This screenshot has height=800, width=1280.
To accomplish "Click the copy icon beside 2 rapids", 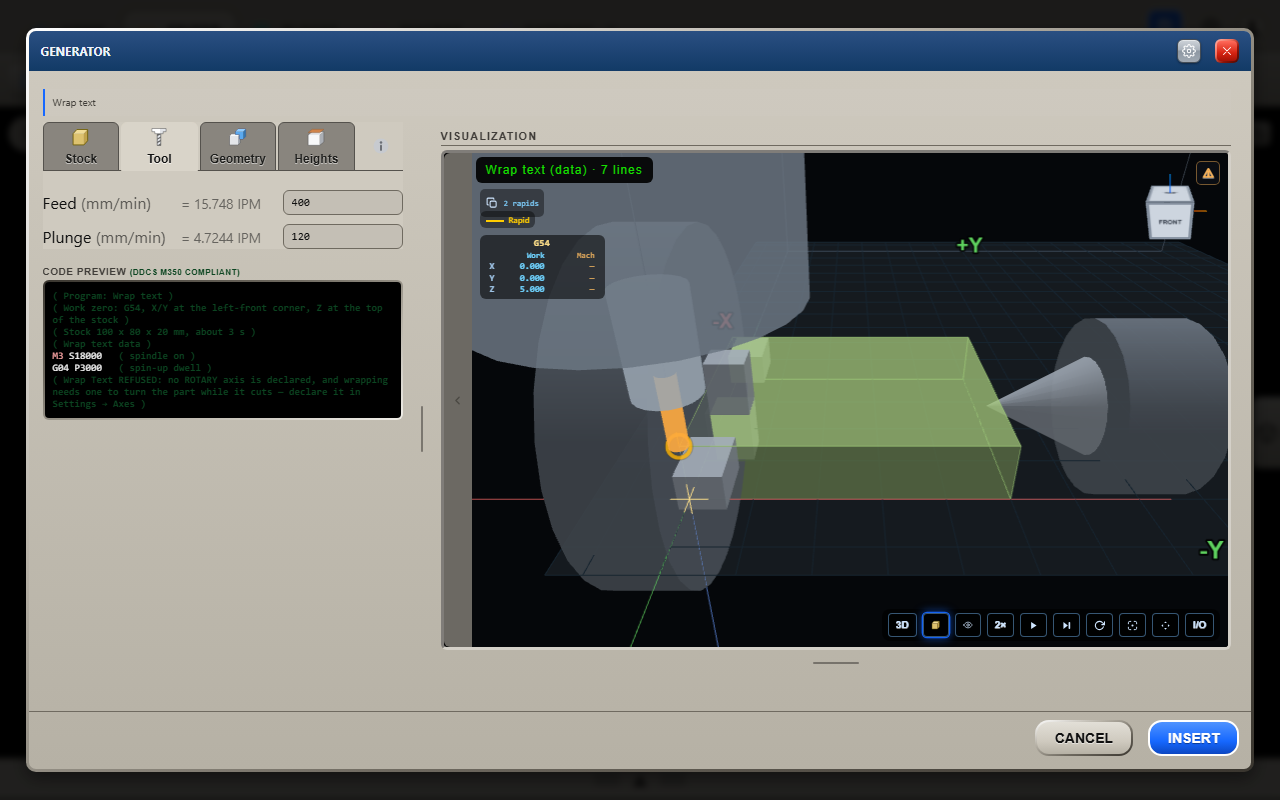I will (x=491, y=203).
